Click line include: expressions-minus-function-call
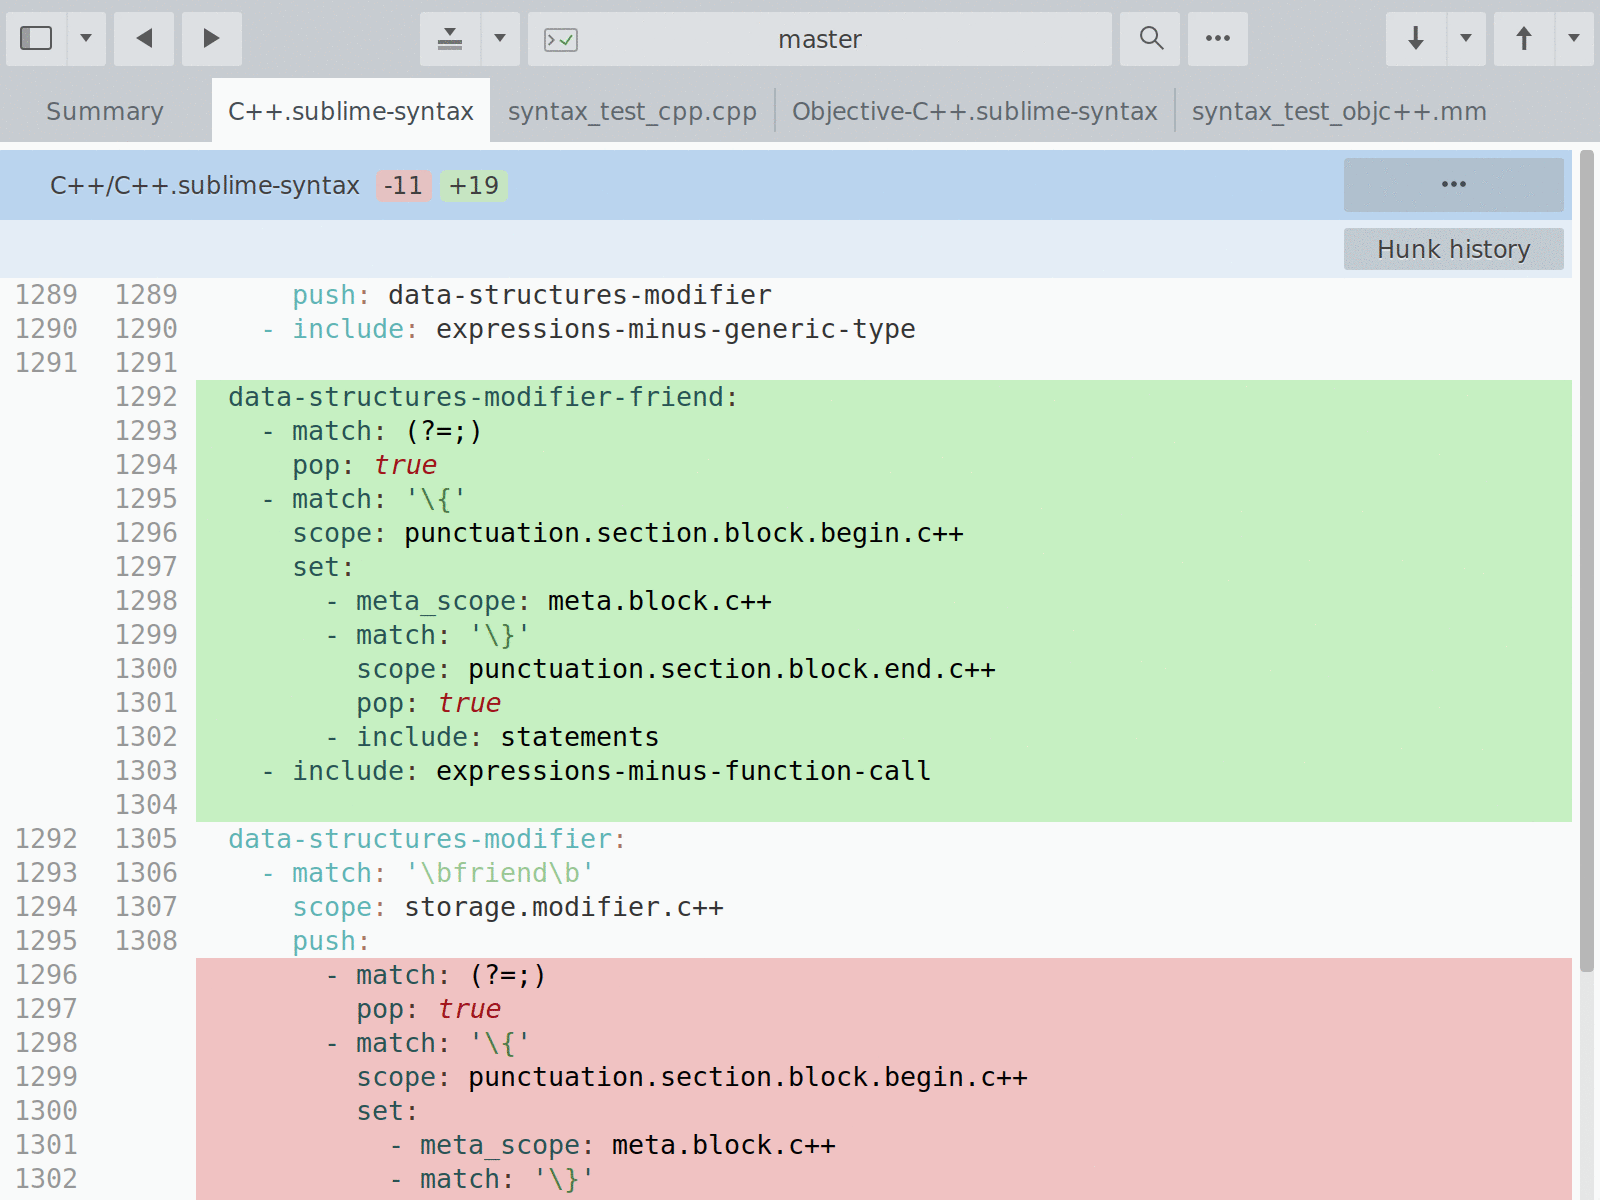The width and height of the screenshot is (1600, 1200). 884,771
